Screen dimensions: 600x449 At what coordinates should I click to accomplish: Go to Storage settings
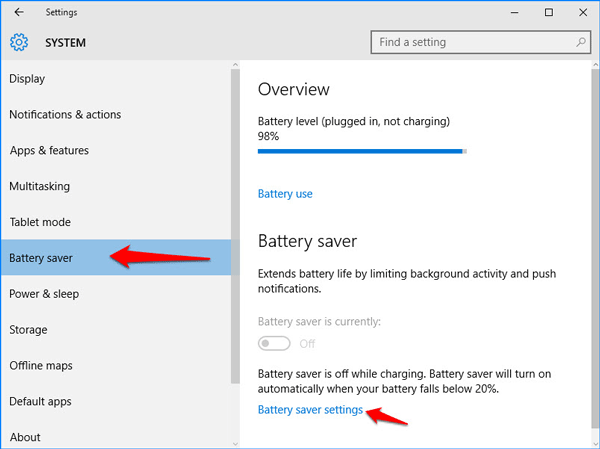pyautogui.click(x=29, y=330)
